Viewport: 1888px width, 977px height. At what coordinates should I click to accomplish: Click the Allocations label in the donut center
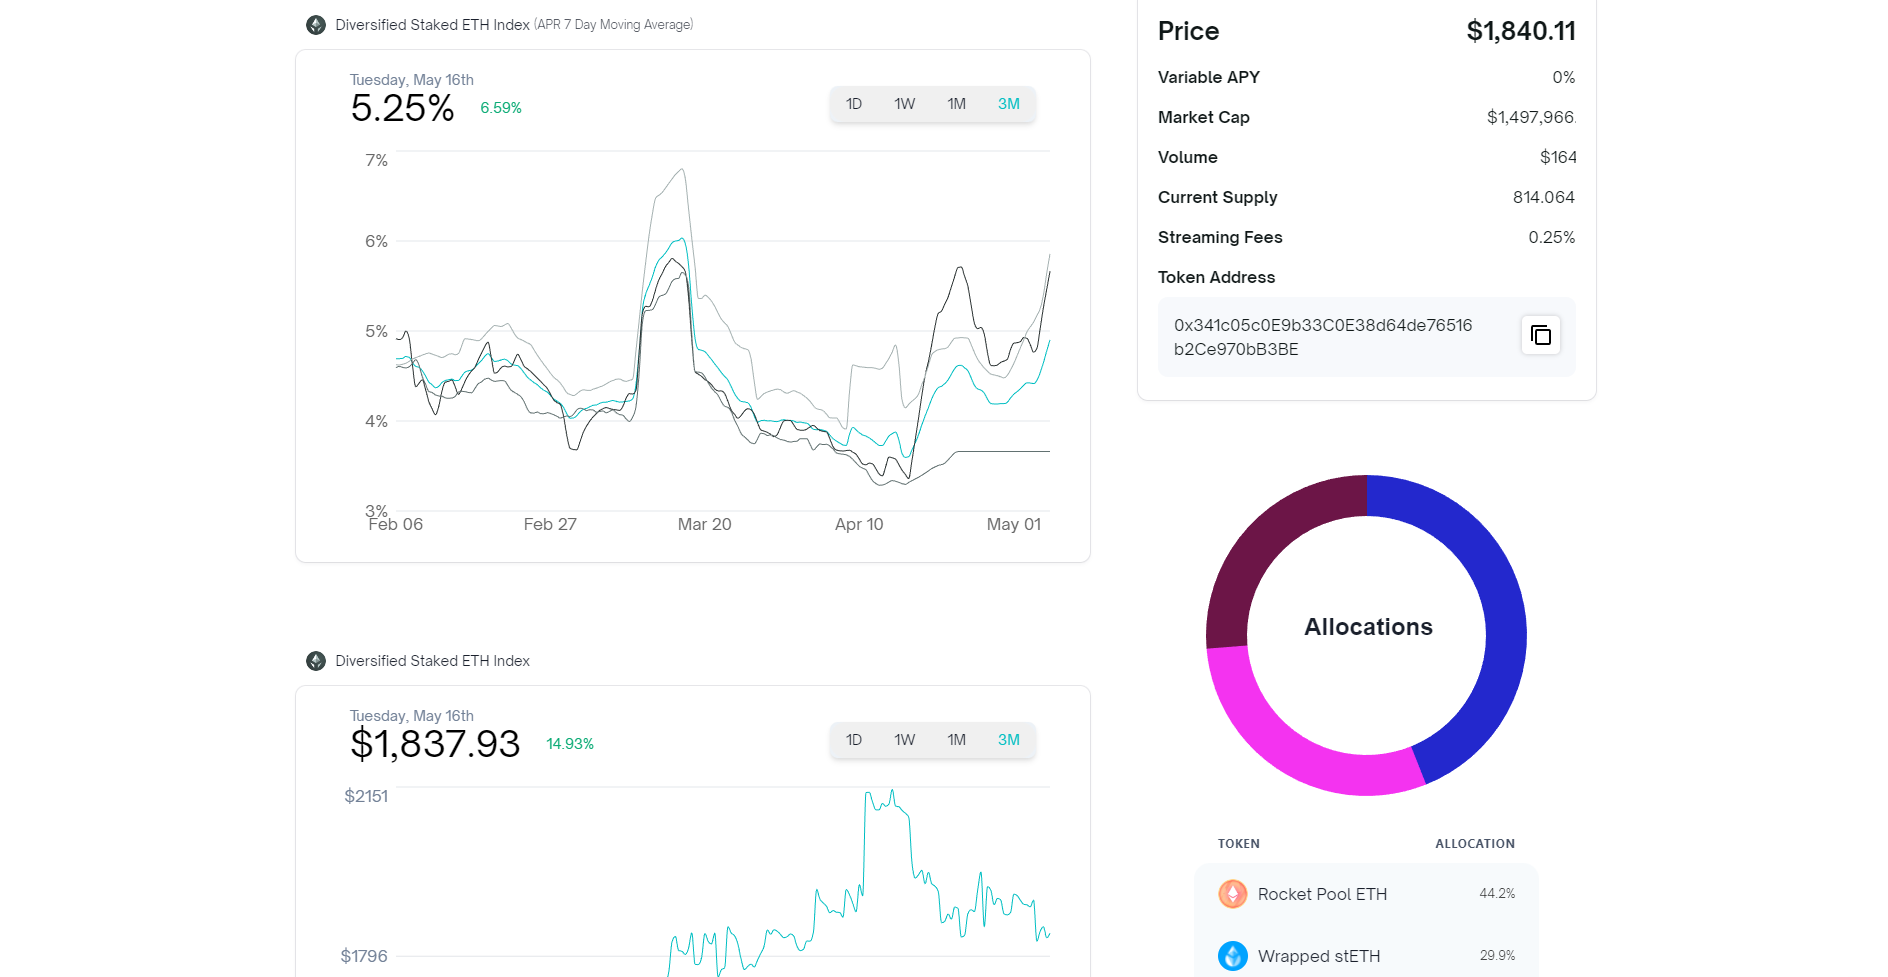tap(1368, 627)
